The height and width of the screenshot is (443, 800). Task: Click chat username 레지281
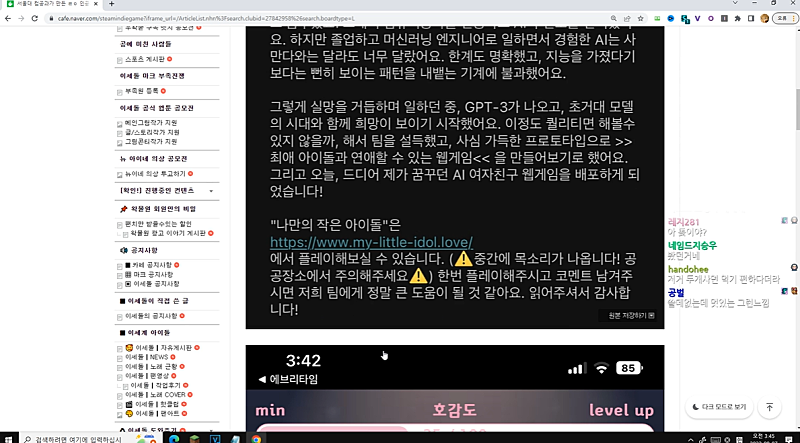tap(683, 222)
